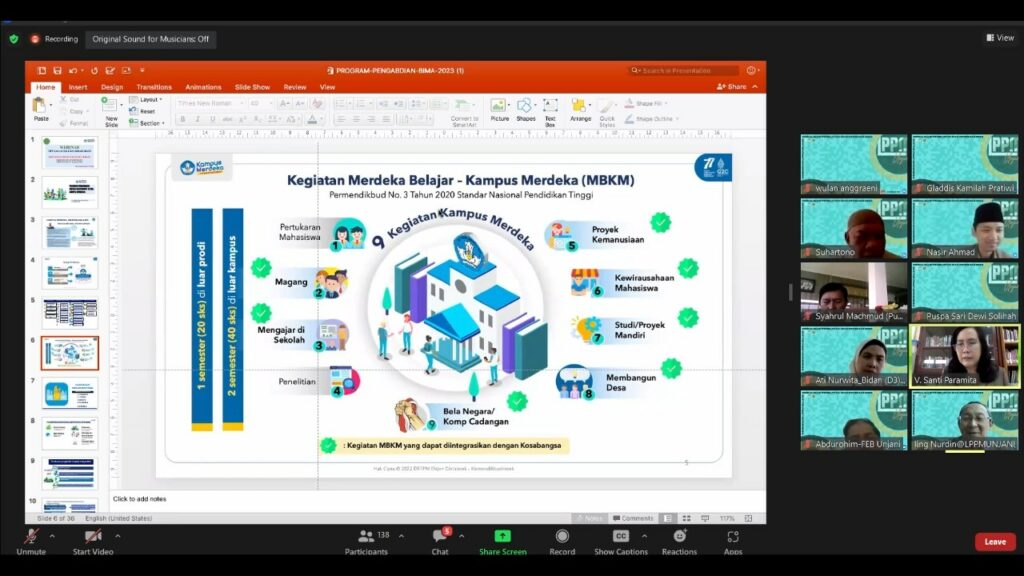Screen dimensions: 1024x576
Task: Click the green encryption shield icon
Action: (14, 39)
